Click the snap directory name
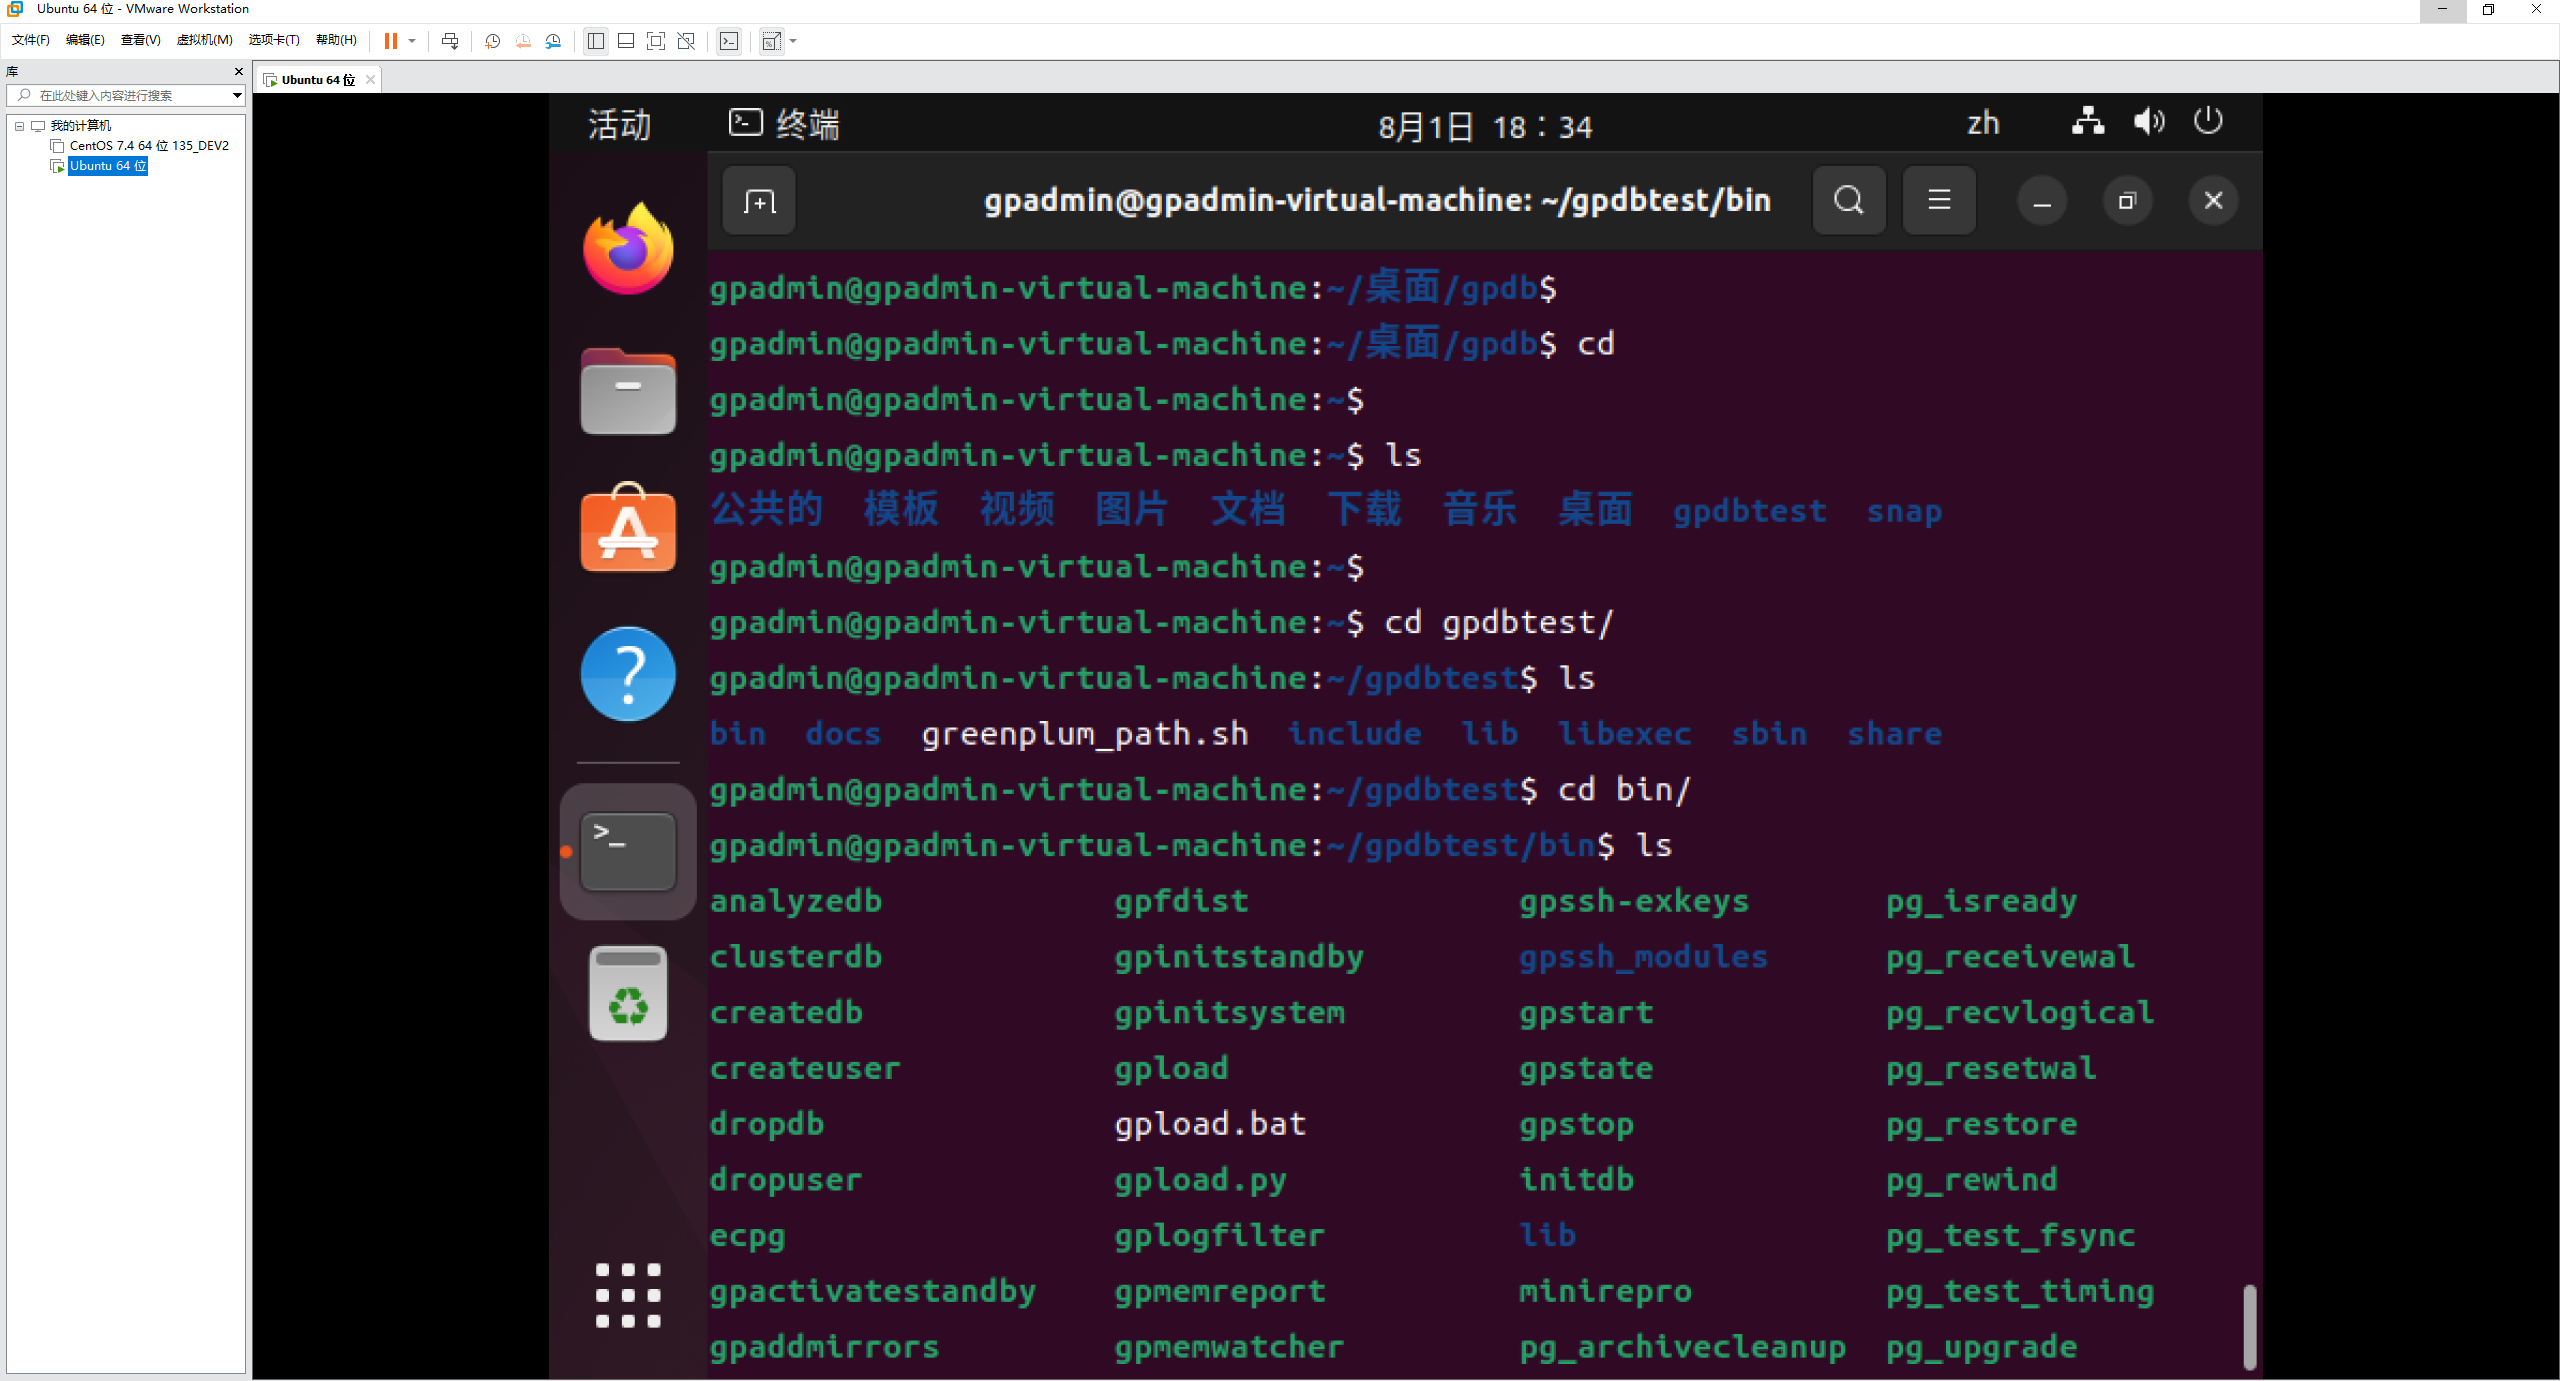 pos(1904,511)
